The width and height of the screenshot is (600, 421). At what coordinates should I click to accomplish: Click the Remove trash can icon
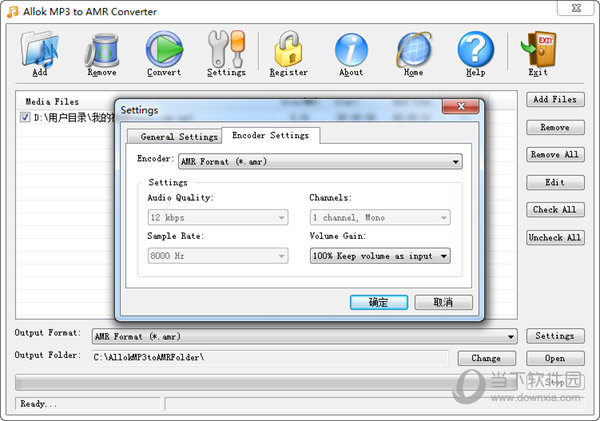[102, 50]
